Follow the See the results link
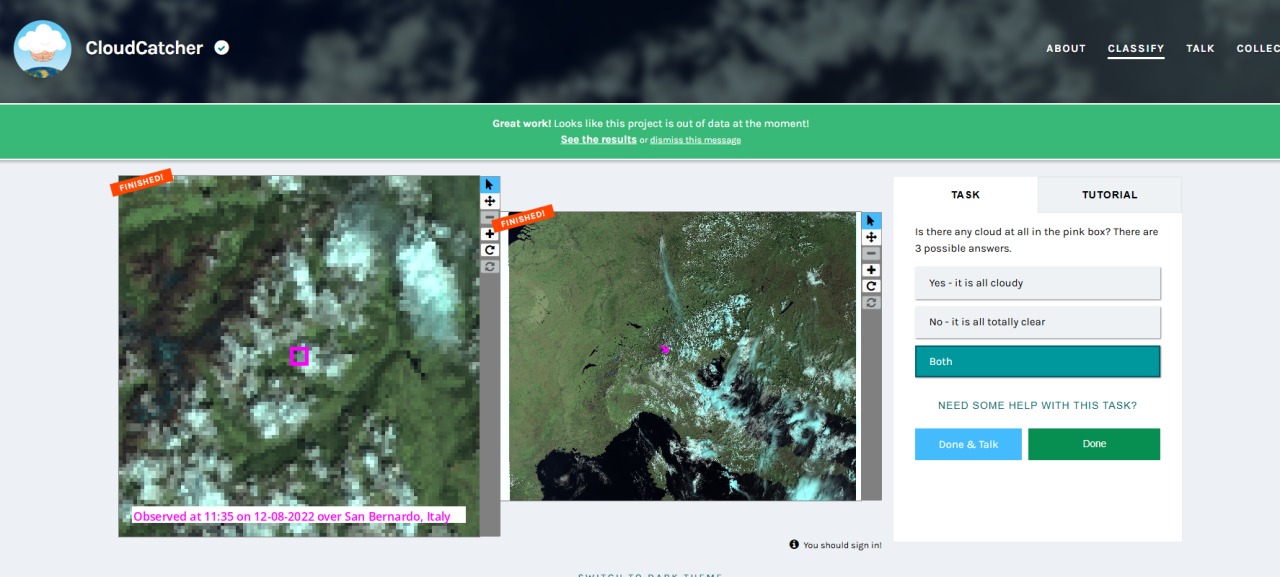The height and width of the screenshot is (577, 1280). [598, 140]
